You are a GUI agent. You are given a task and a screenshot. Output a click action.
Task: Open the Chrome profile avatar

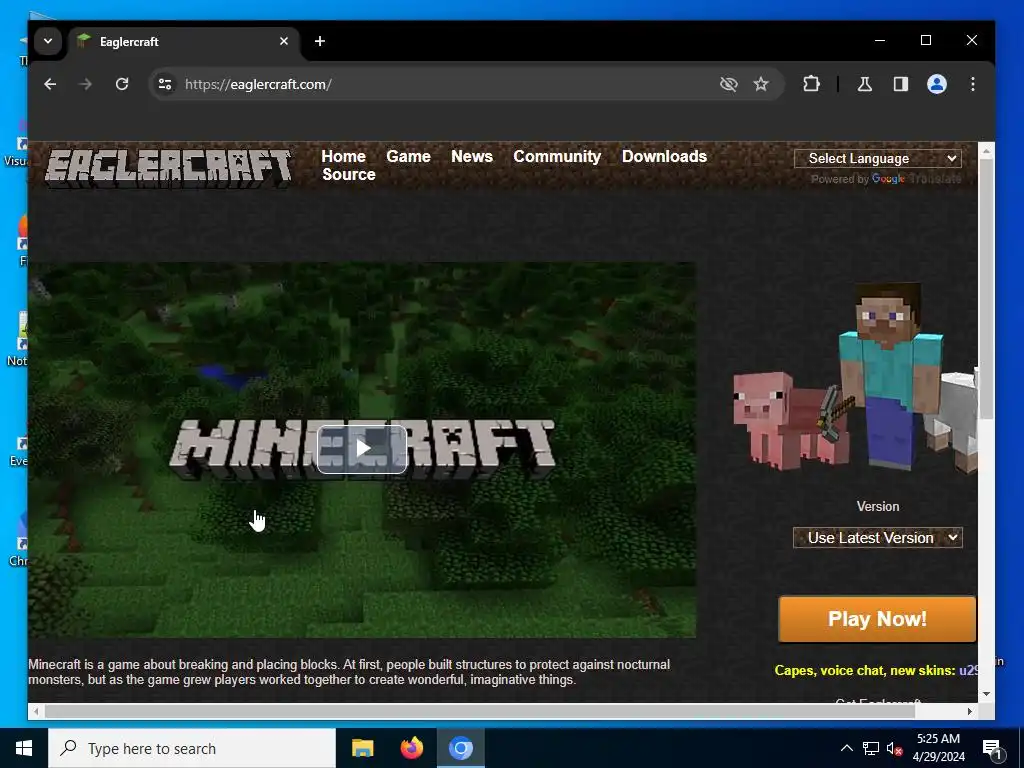tap(936, 84)
